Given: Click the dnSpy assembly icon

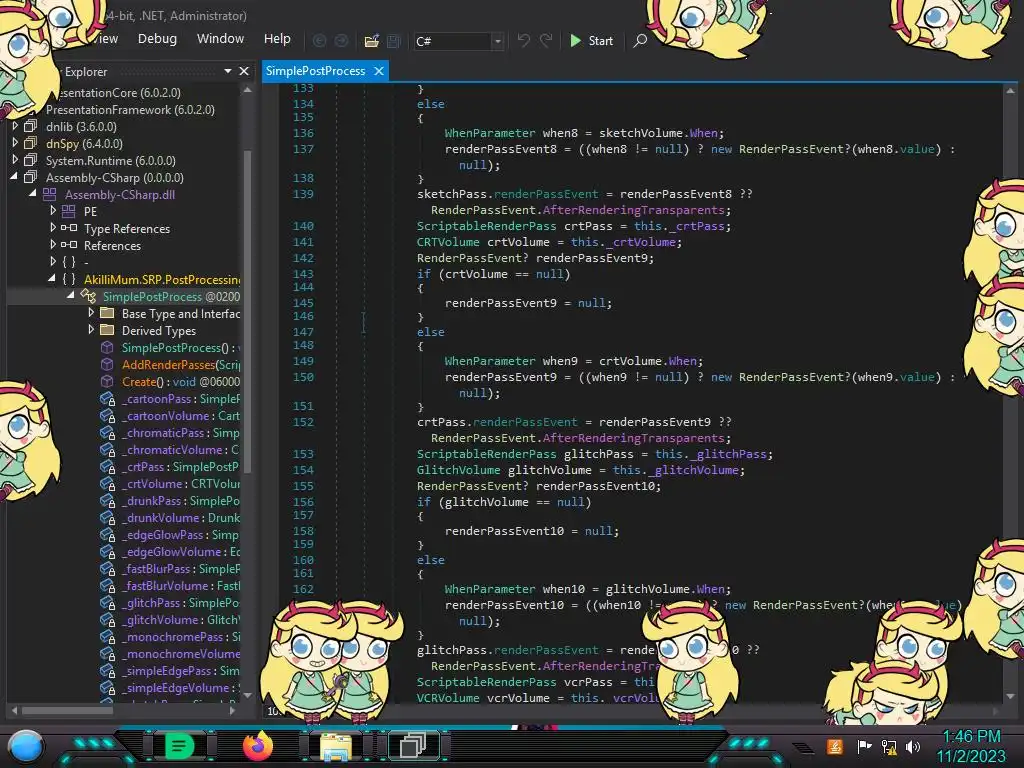Looking at the screenshot, I should (x=31, y=143).
